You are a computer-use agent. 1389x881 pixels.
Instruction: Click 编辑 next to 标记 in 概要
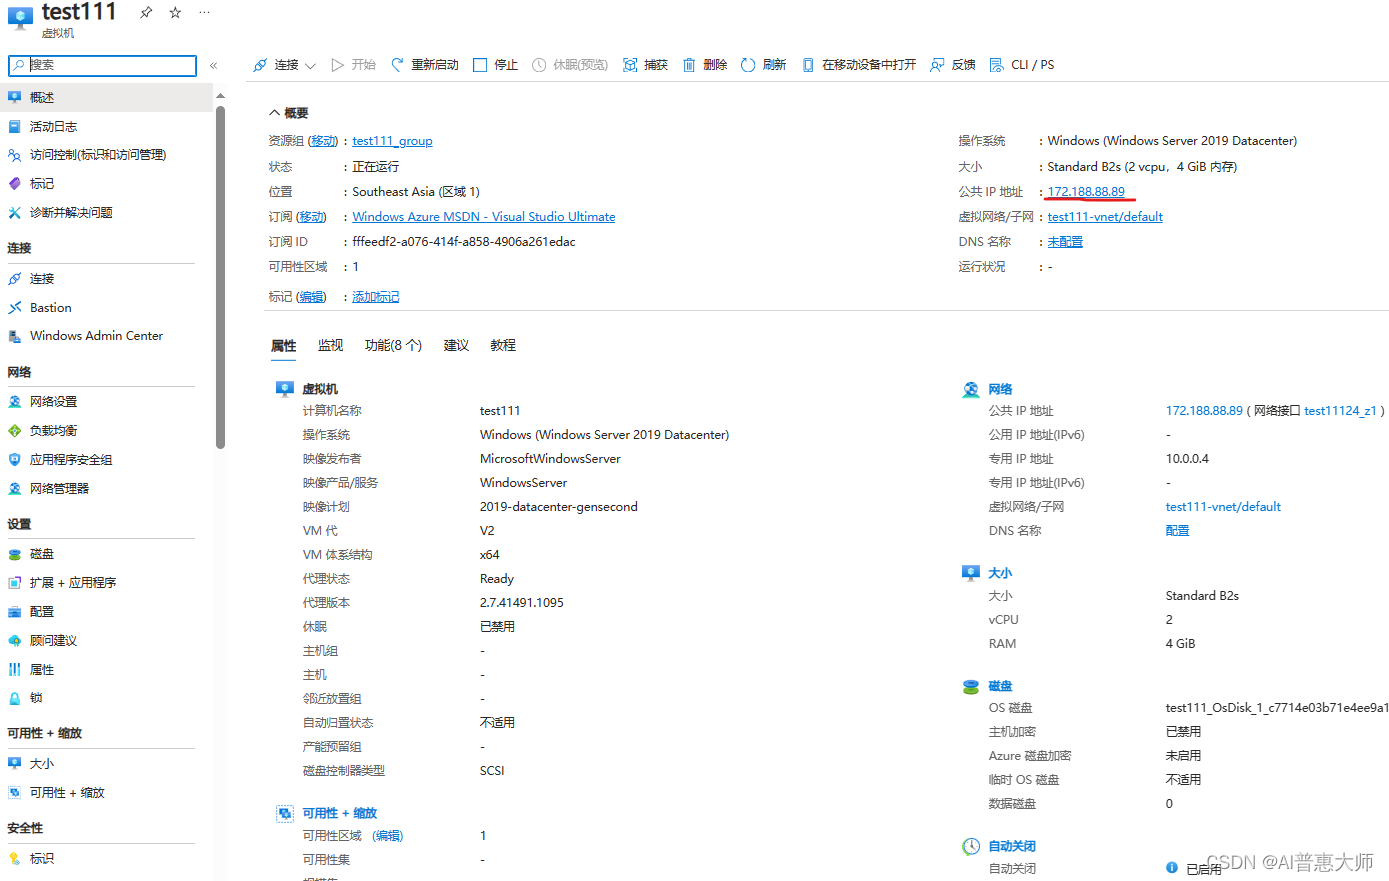312,297
